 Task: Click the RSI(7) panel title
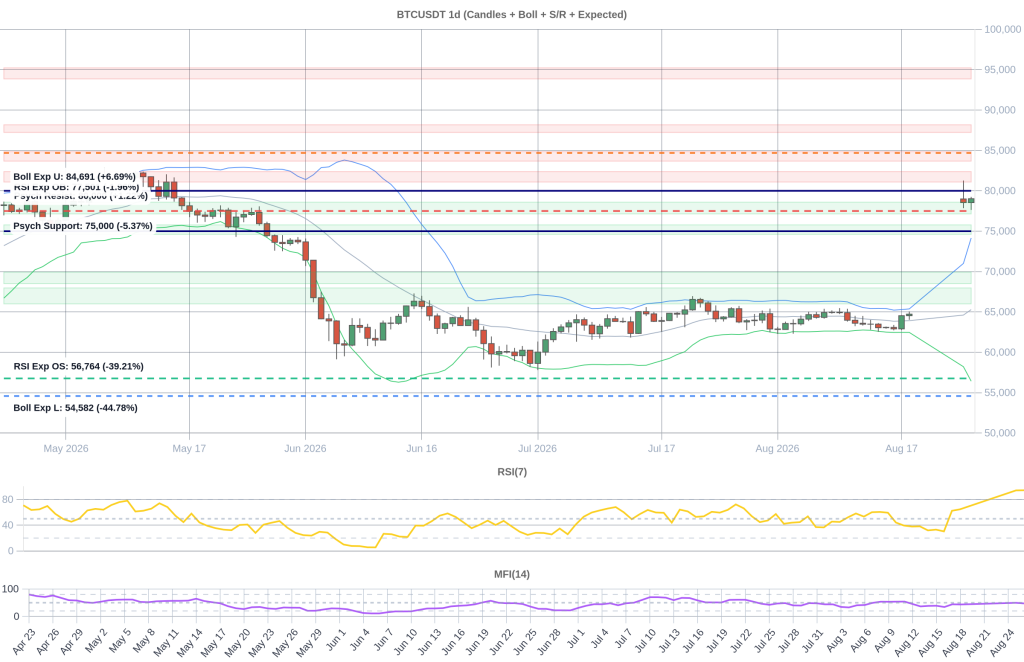512,472
